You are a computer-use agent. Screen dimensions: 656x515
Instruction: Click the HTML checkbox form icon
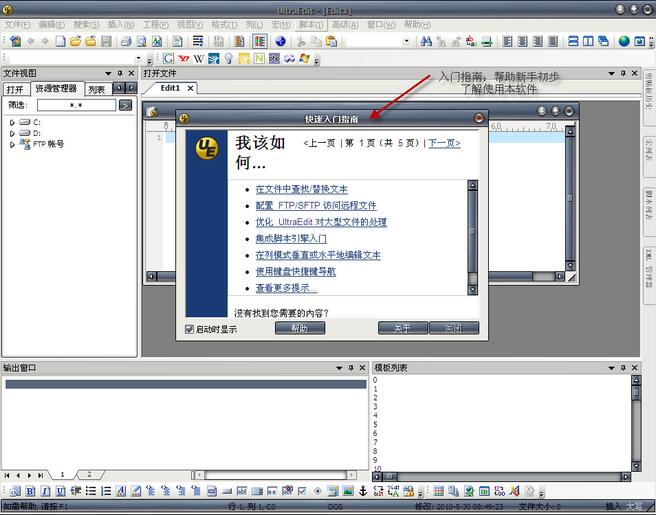click(x=302, y=491)
